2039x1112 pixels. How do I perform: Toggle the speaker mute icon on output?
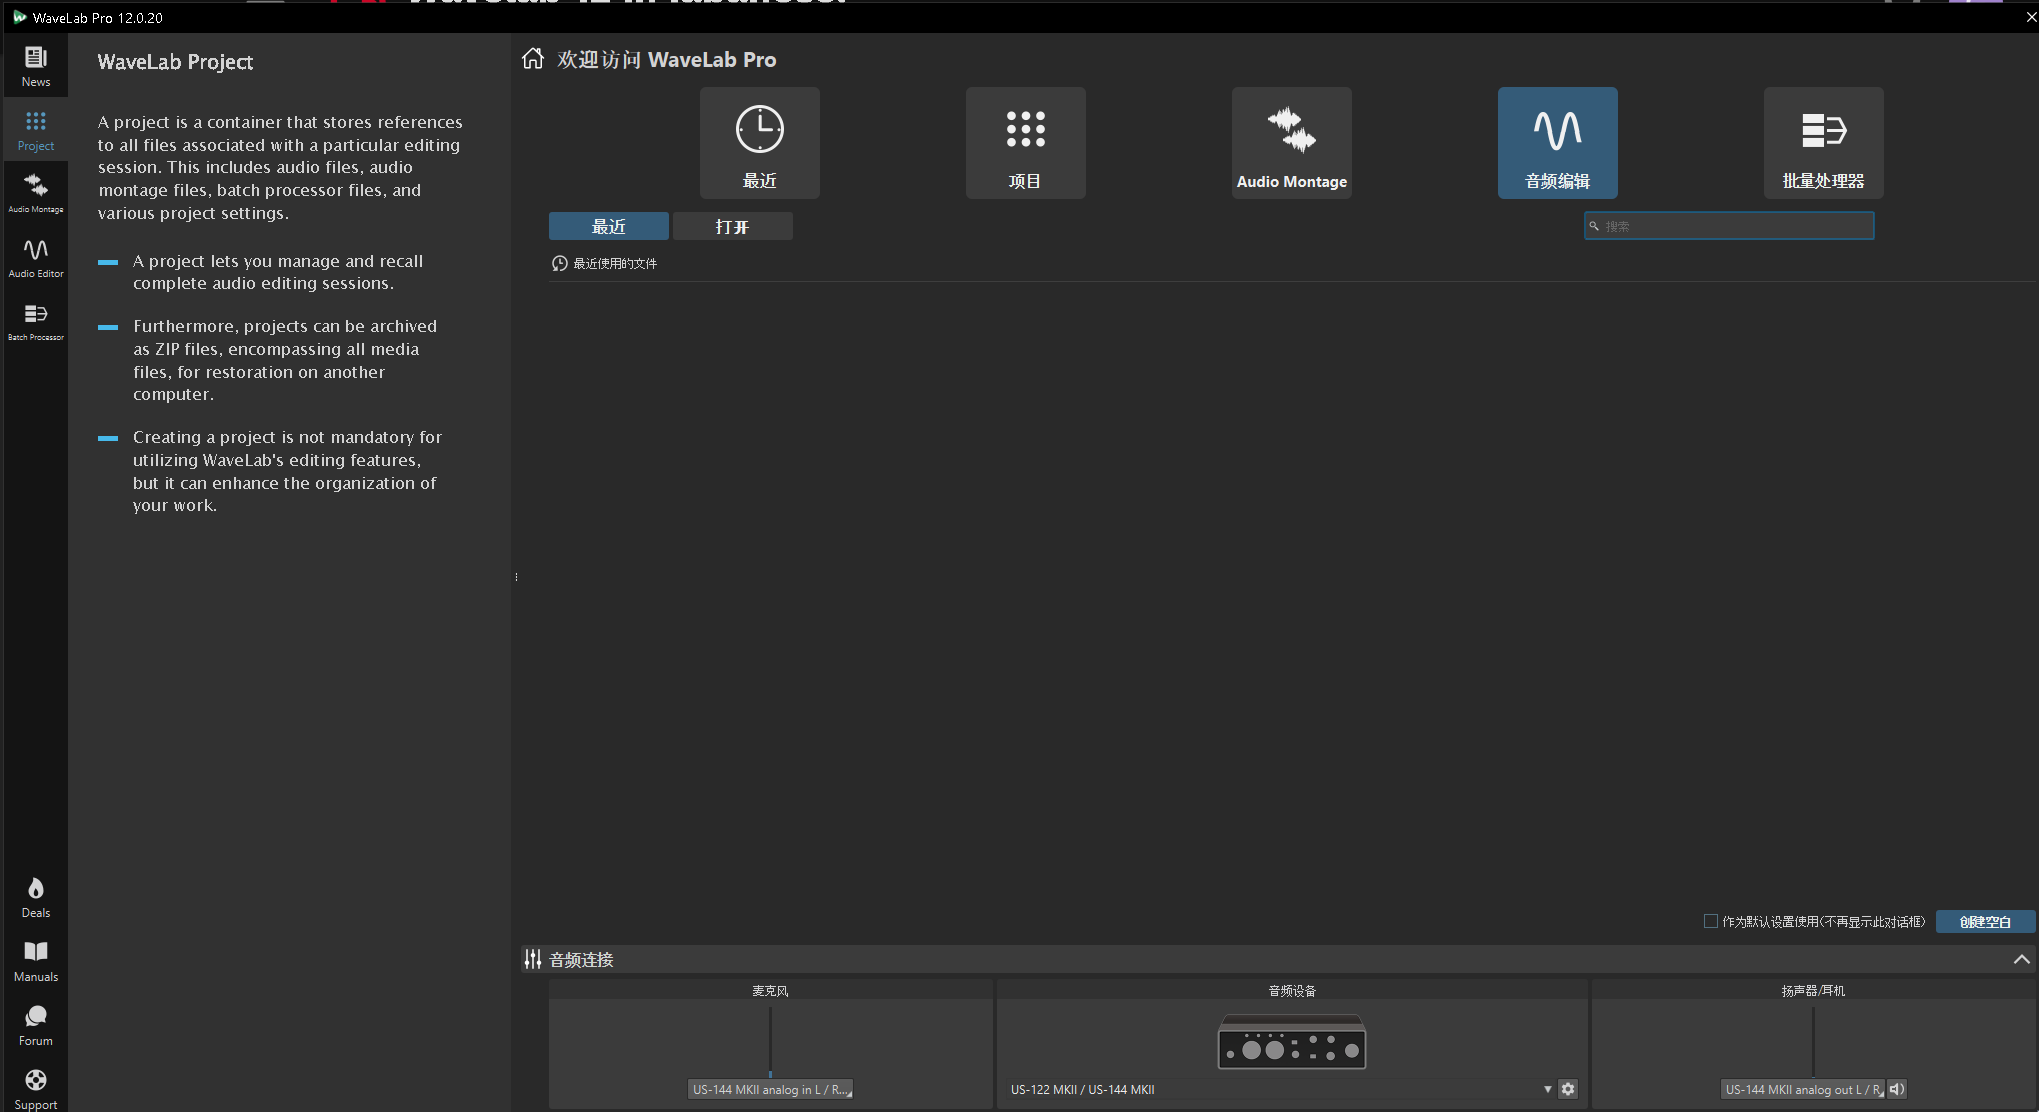(1897, 1089)
